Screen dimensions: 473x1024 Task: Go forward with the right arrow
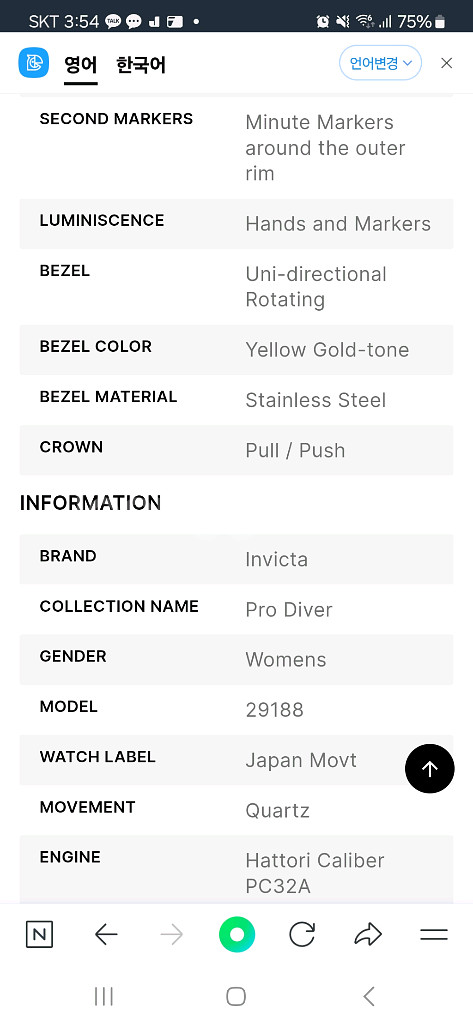[172, 935]
